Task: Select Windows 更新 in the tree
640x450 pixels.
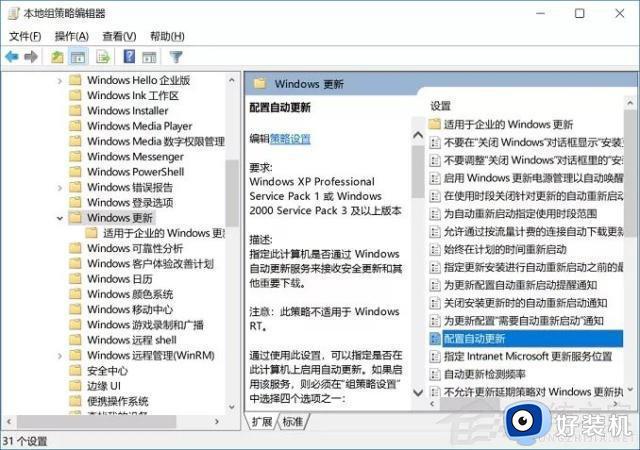Action: 120,218
